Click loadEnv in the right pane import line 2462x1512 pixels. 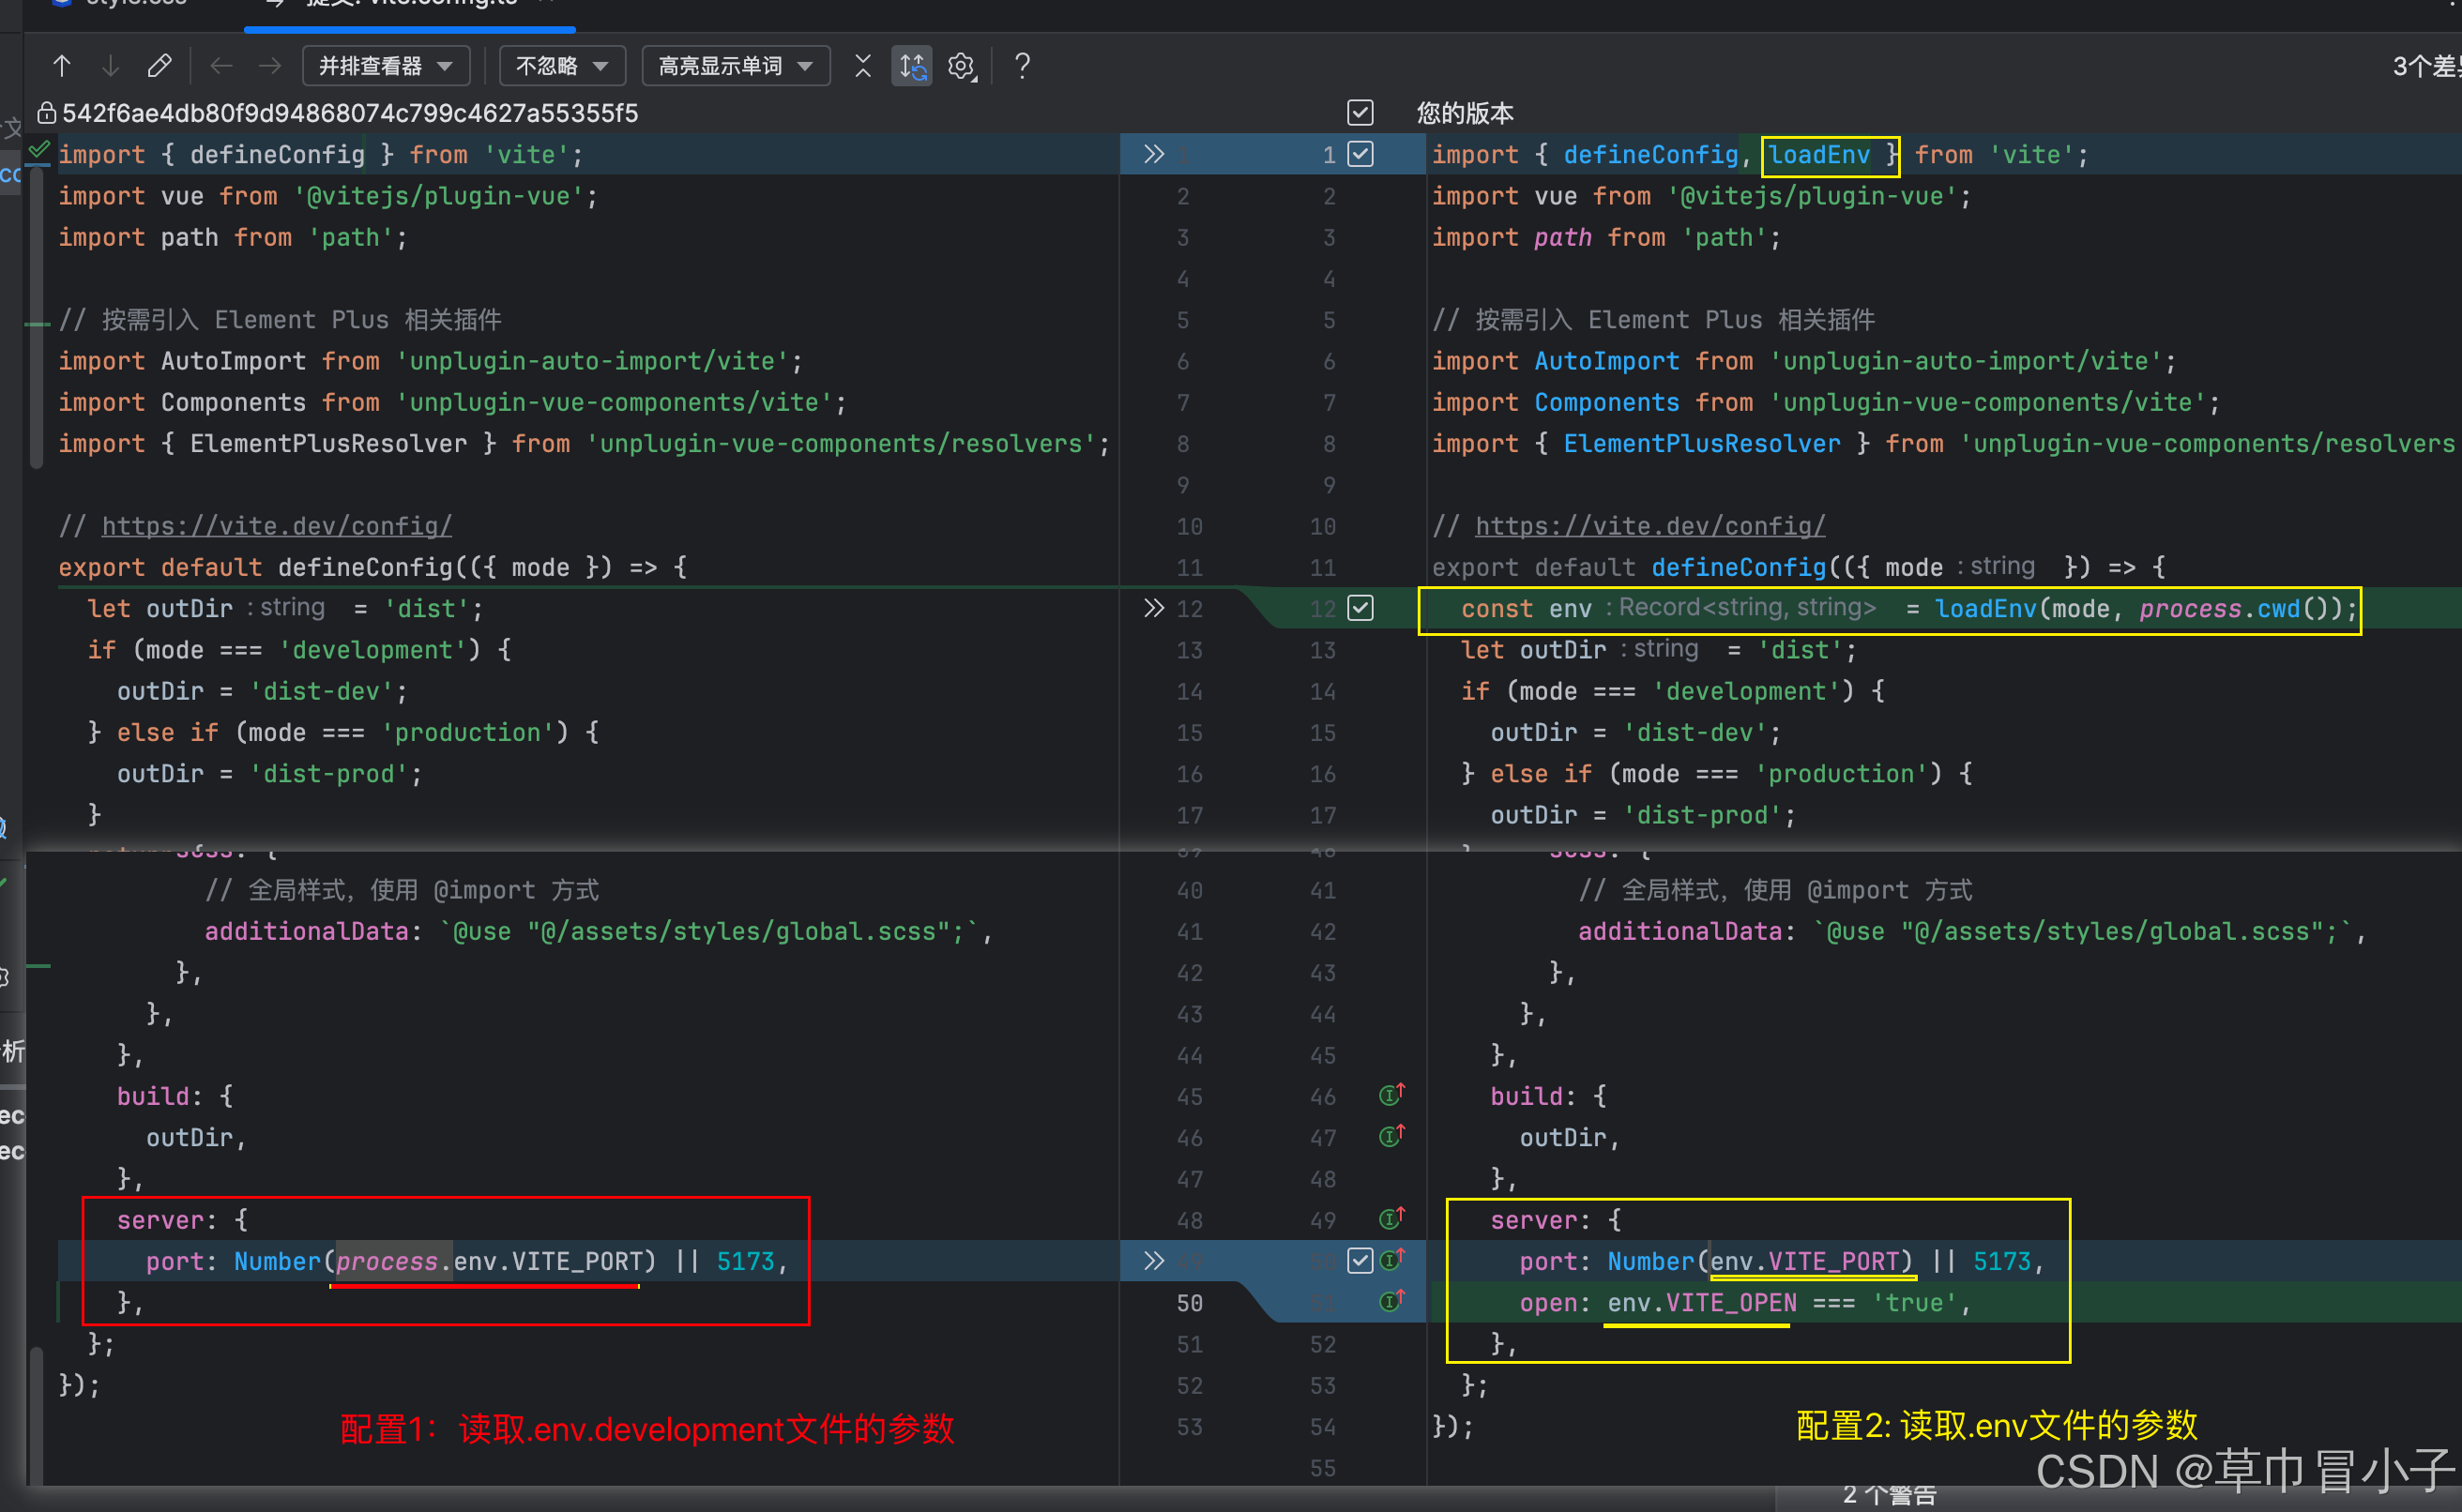pos(1819,155)
